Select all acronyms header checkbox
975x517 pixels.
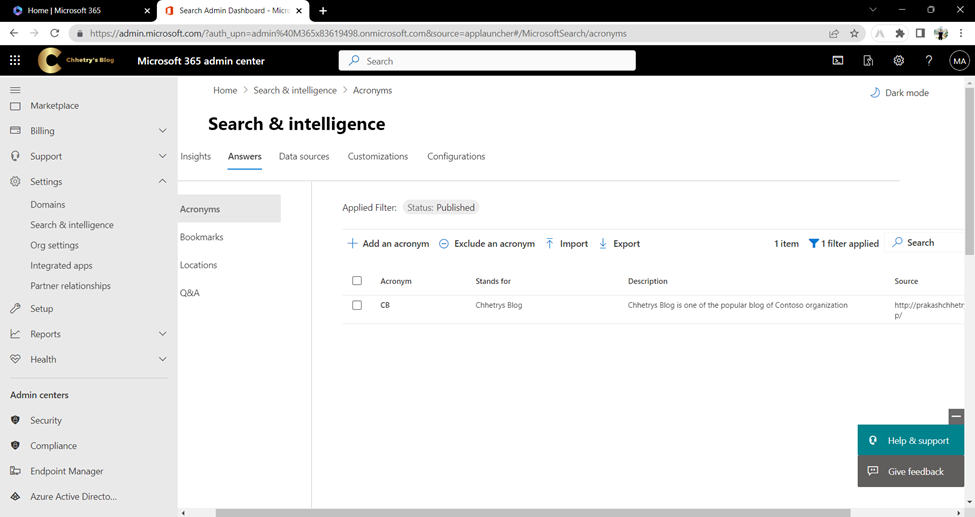(357, 281)
